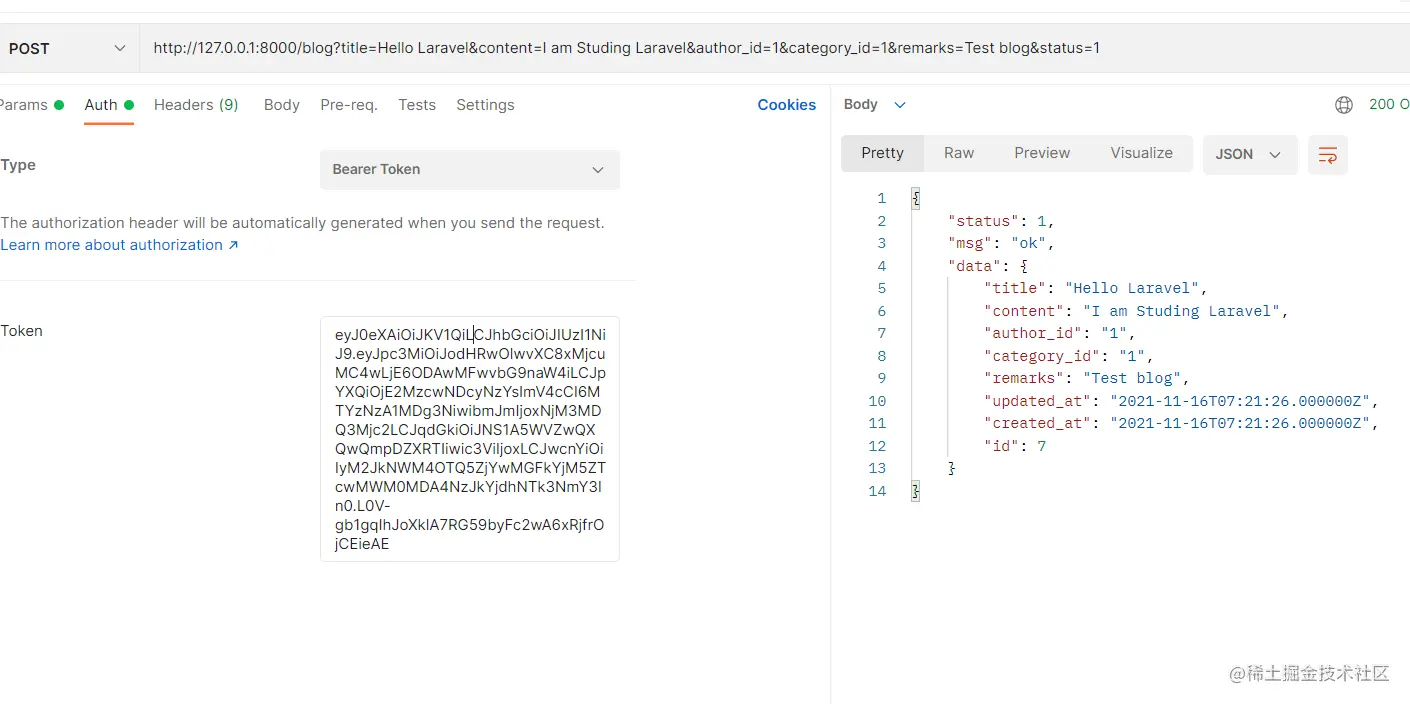
Task: Open the request Settings tab
Action: 485,105
